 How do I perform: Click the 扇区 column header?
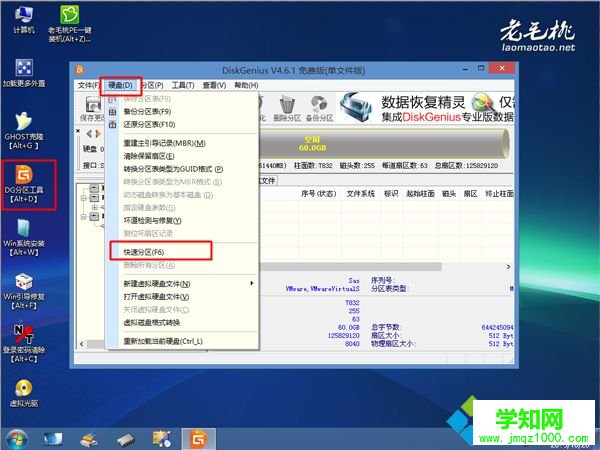click(470, 194)
